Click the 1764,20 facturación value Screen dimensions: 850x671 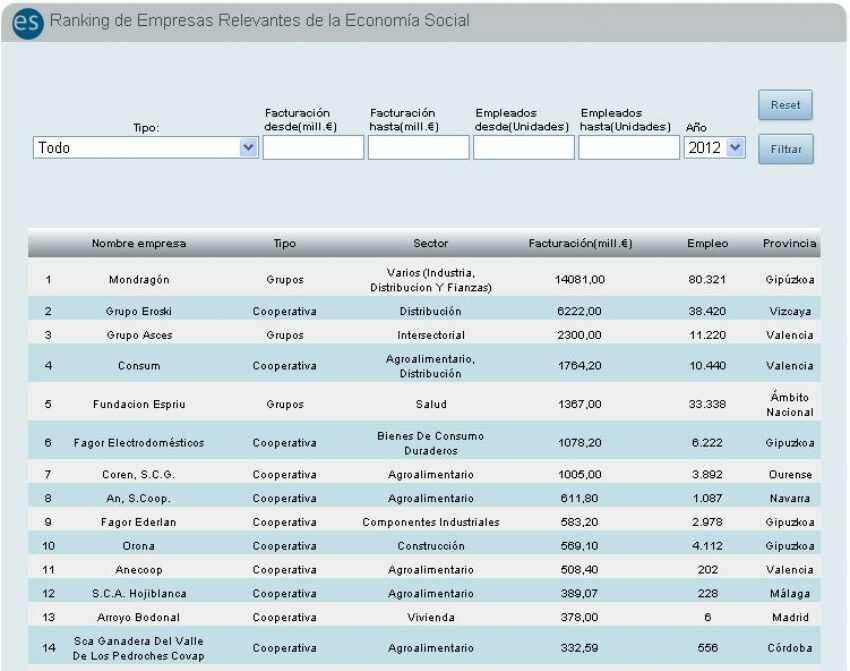(579, 366)
